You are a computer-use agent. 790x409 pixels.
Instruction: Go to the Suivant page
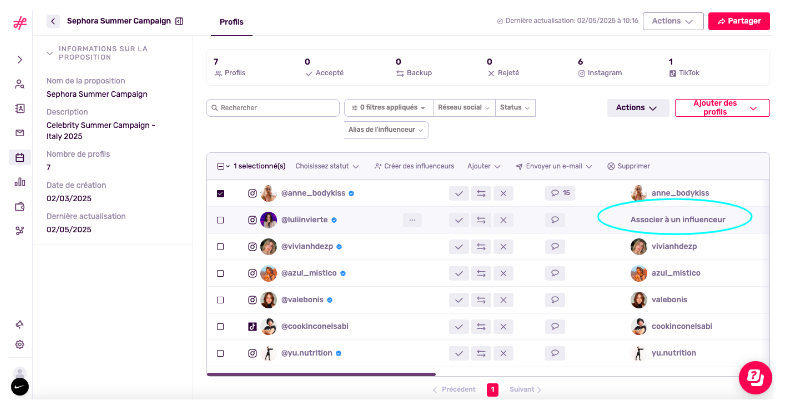click(525, 390)
